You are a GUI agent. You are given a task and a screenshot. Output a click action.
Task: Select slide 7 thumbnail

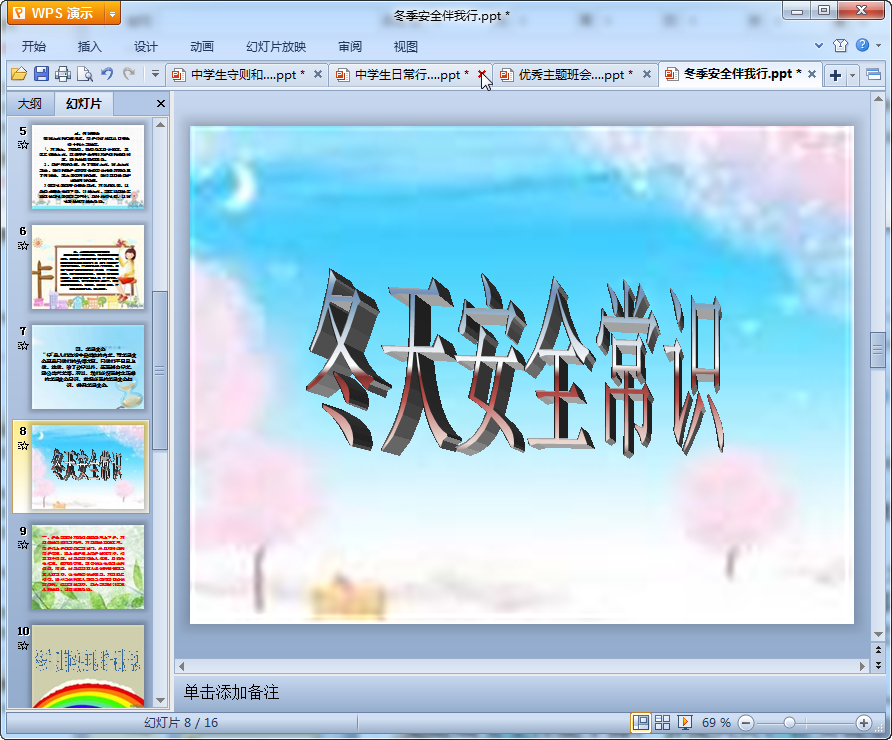[x=88, y=367]
